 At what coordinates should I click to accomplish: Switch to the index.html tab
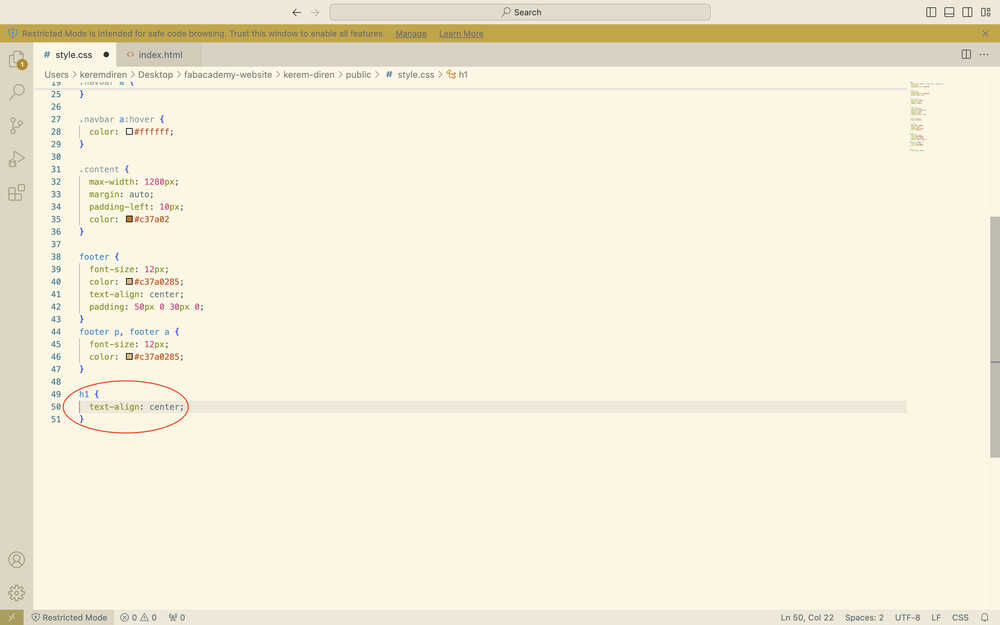point(160,55)
